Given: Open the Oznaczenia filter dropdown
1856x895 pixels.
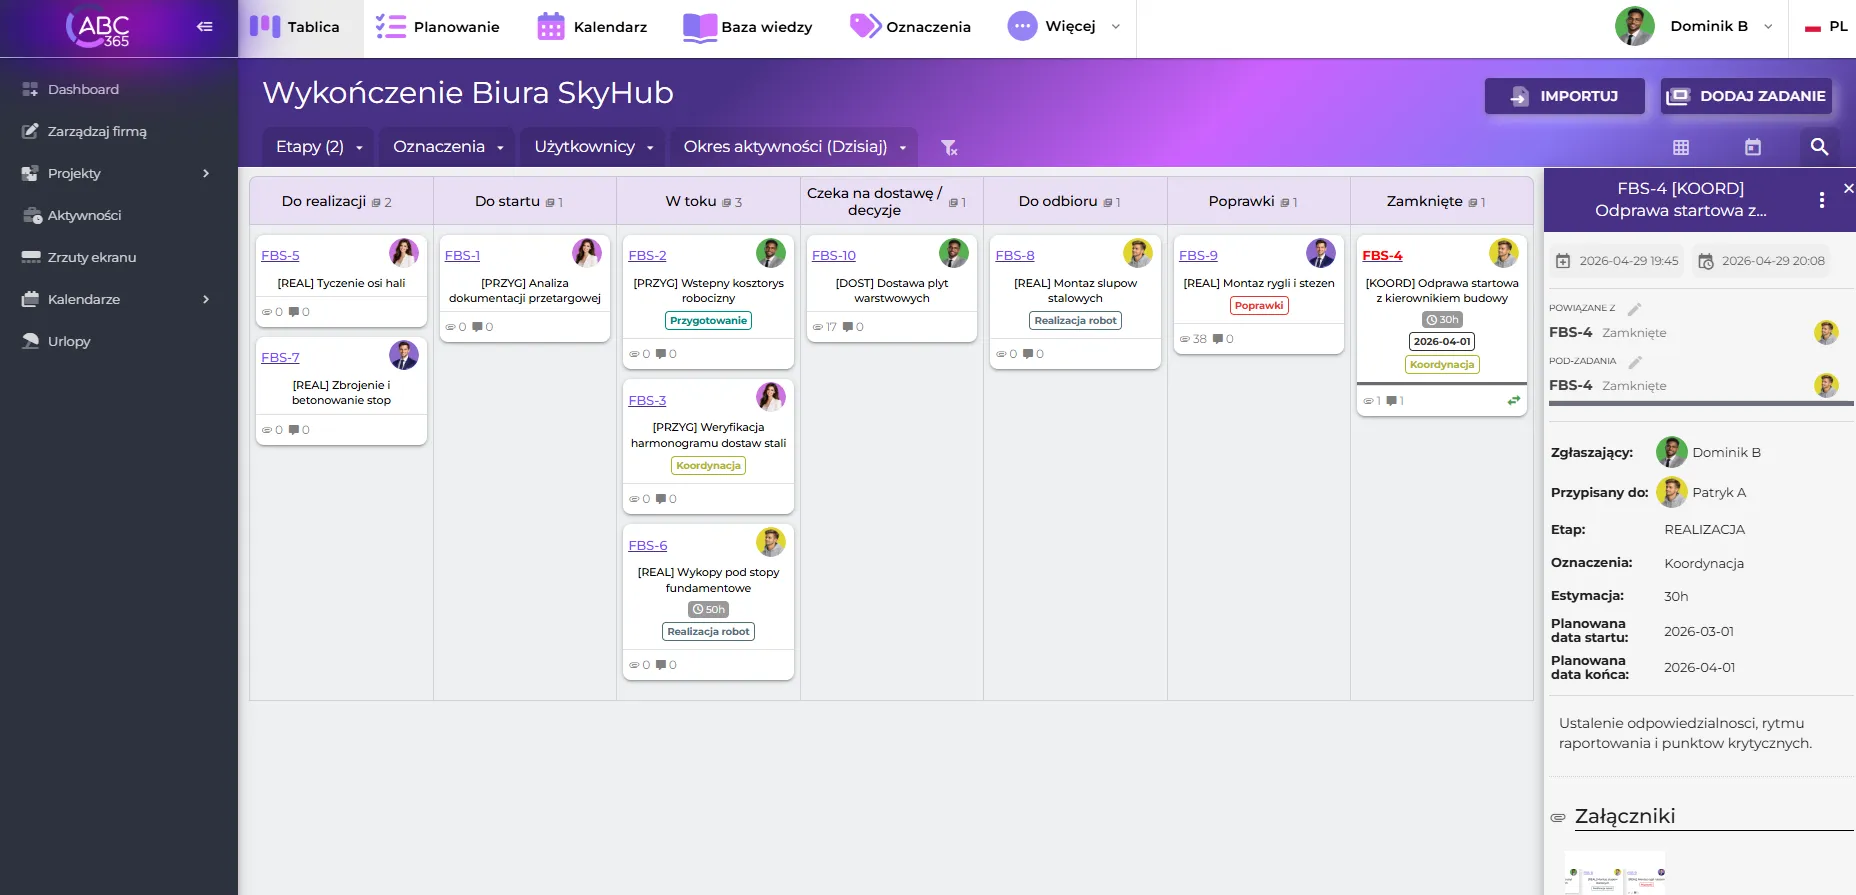Looking at the screenshot, I should pyautogui.click(x=447, y=147).
